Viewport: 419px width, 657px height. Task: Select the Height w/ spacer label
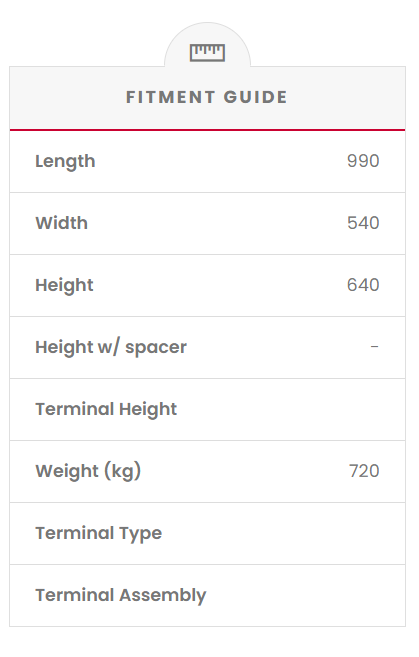(111, 347)
